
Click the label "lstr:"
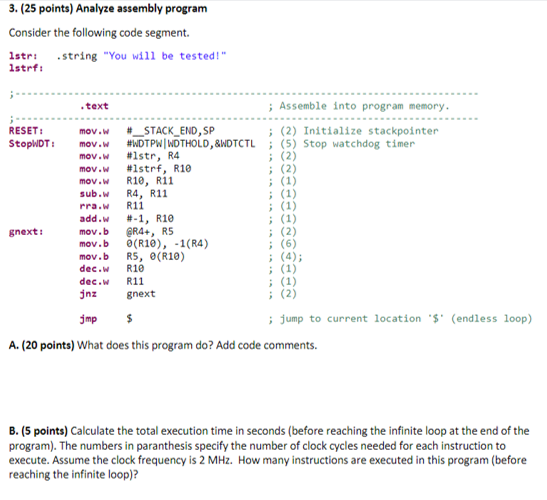point(23,56)
